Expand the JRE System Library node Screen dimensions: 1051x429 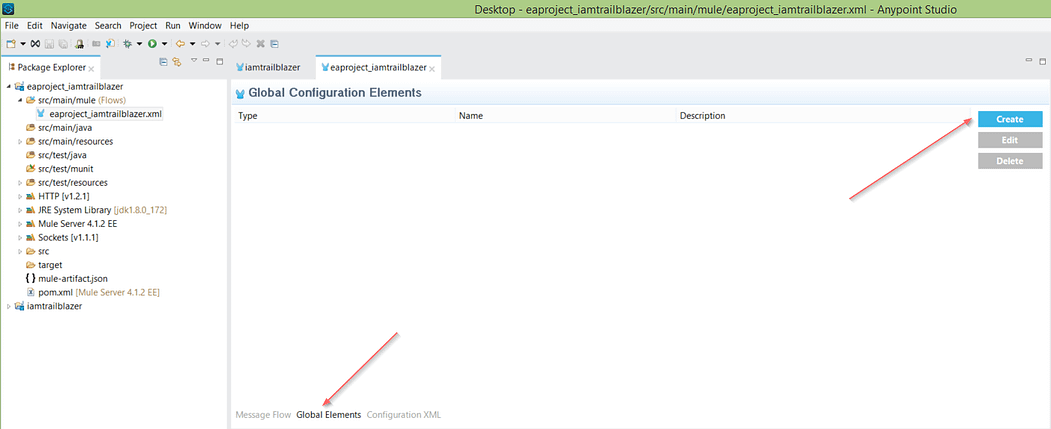pyautogui.click(x=20, y=210)
